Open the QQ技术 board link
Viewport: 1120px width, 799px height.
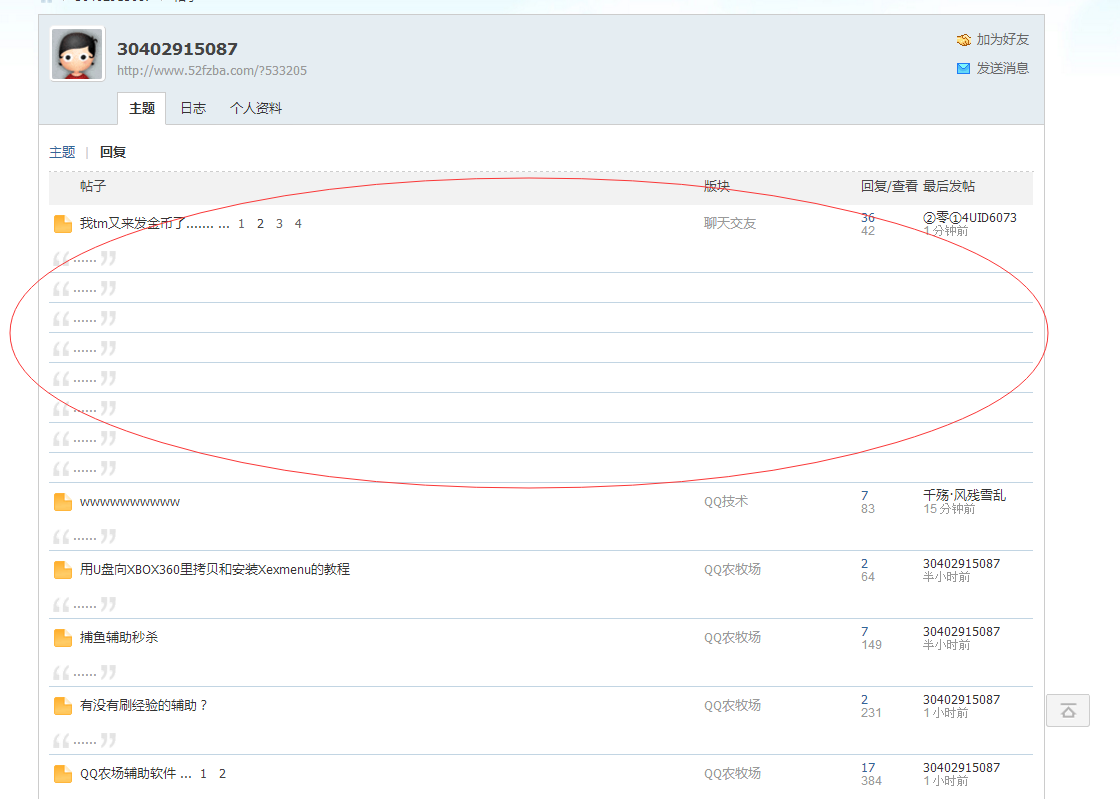(726, 501)
